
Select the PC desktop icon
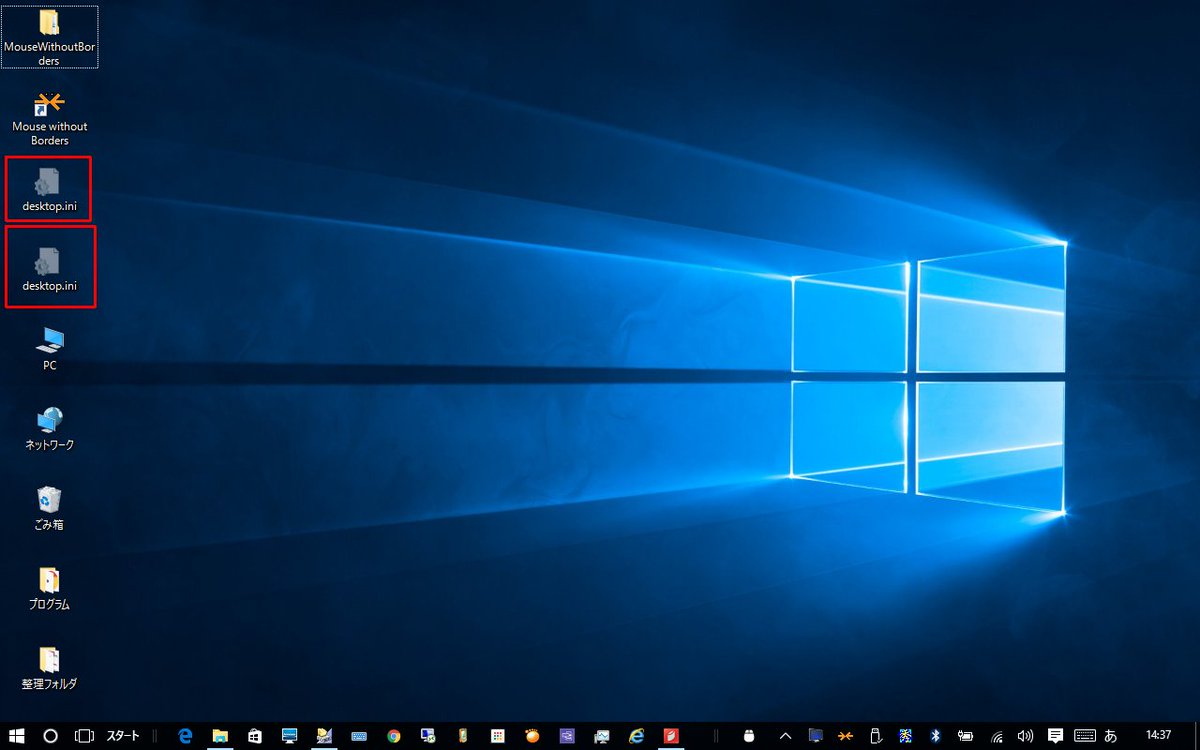point(49,349)
